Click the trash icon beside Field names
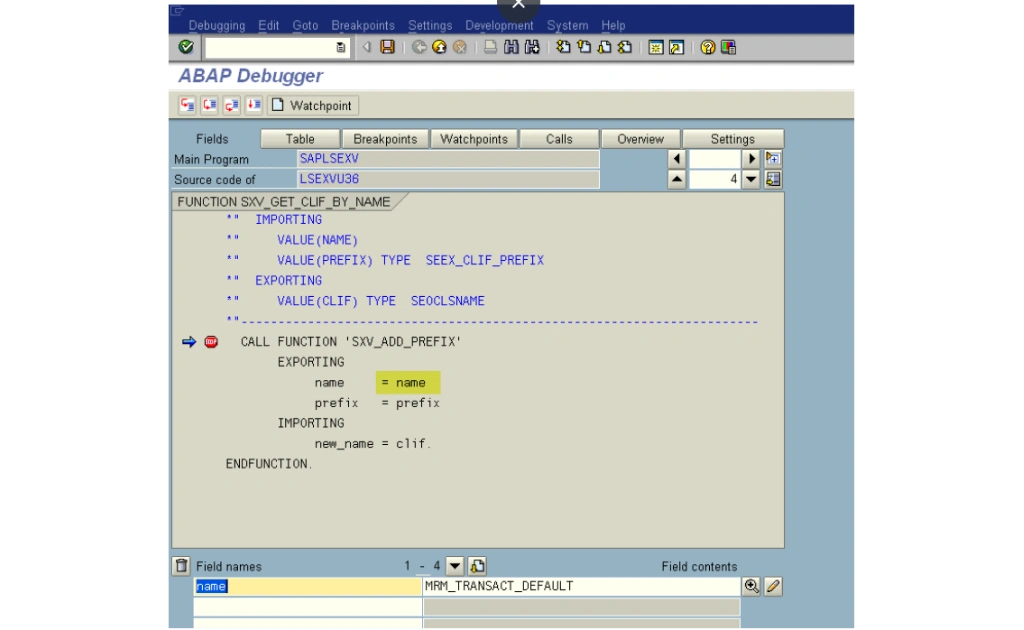 point(182,565)
